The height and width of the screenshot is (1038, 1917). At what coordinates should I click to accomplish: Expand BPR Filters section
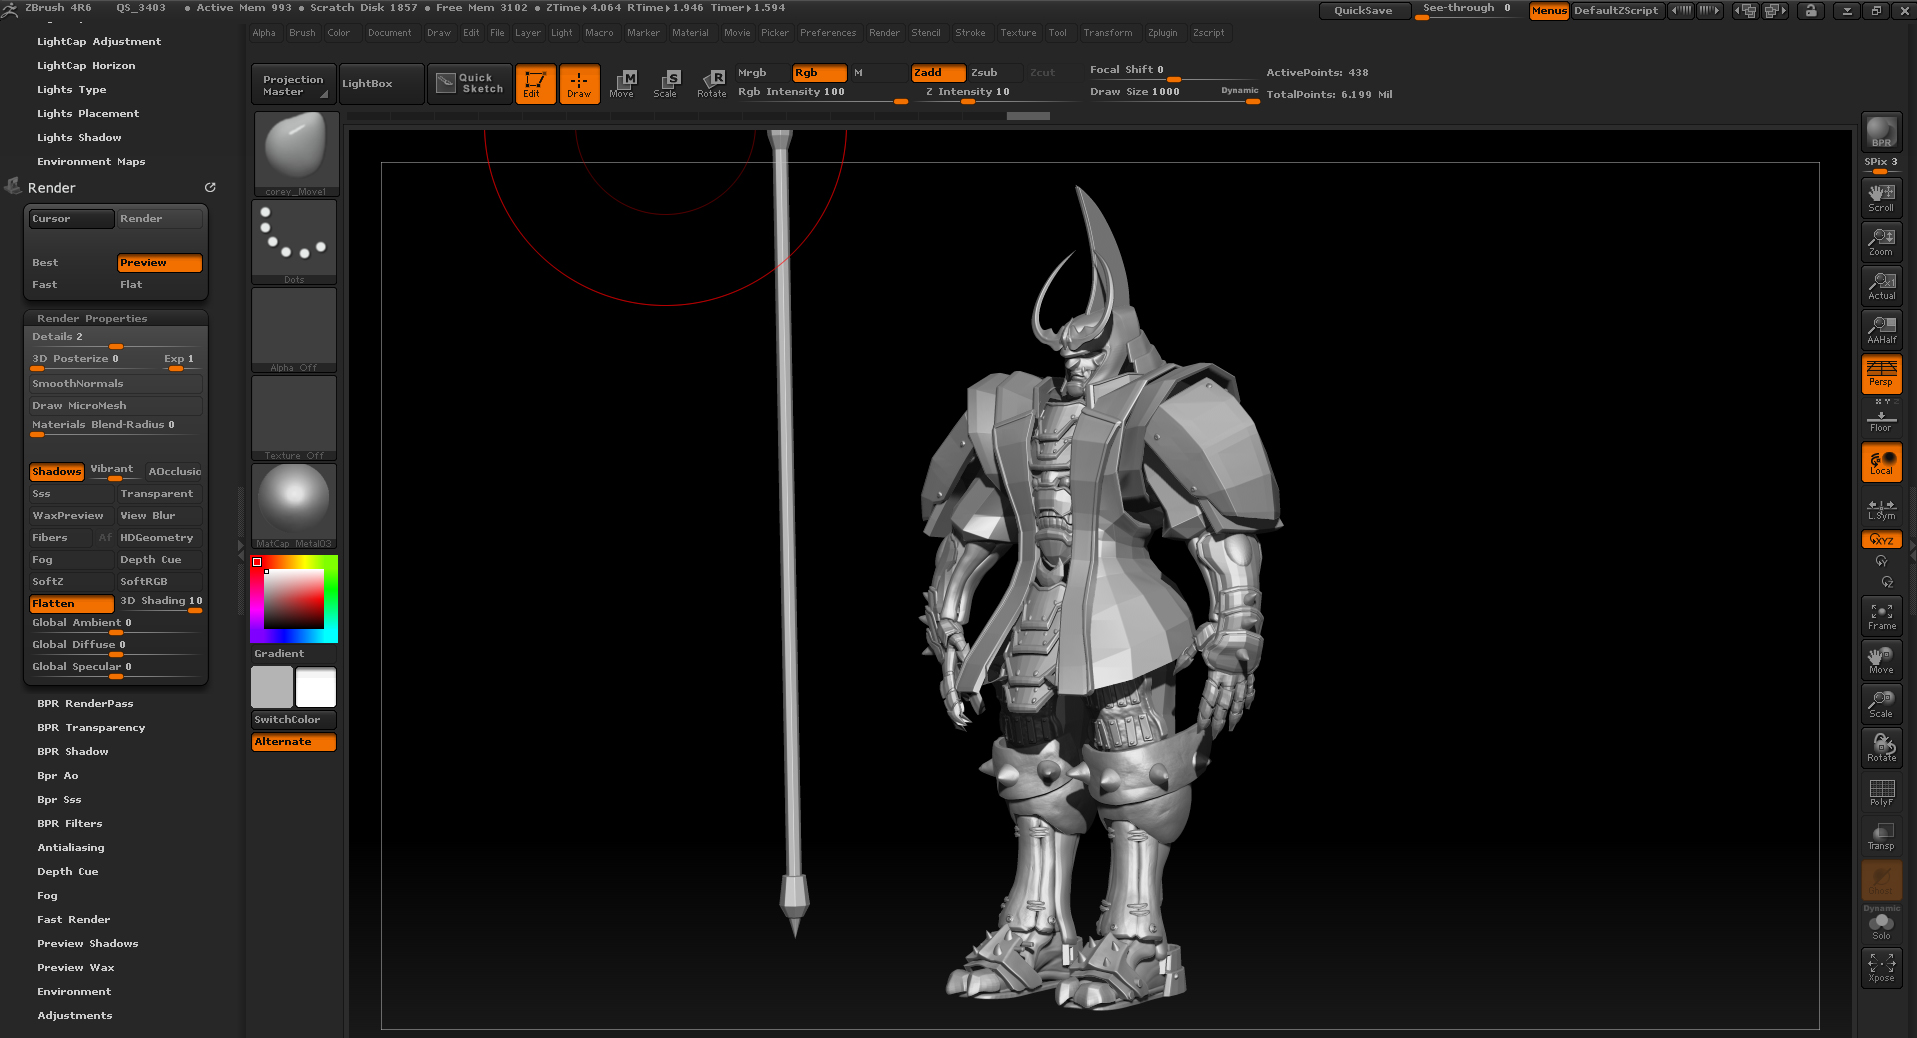[x=70, y=824]
